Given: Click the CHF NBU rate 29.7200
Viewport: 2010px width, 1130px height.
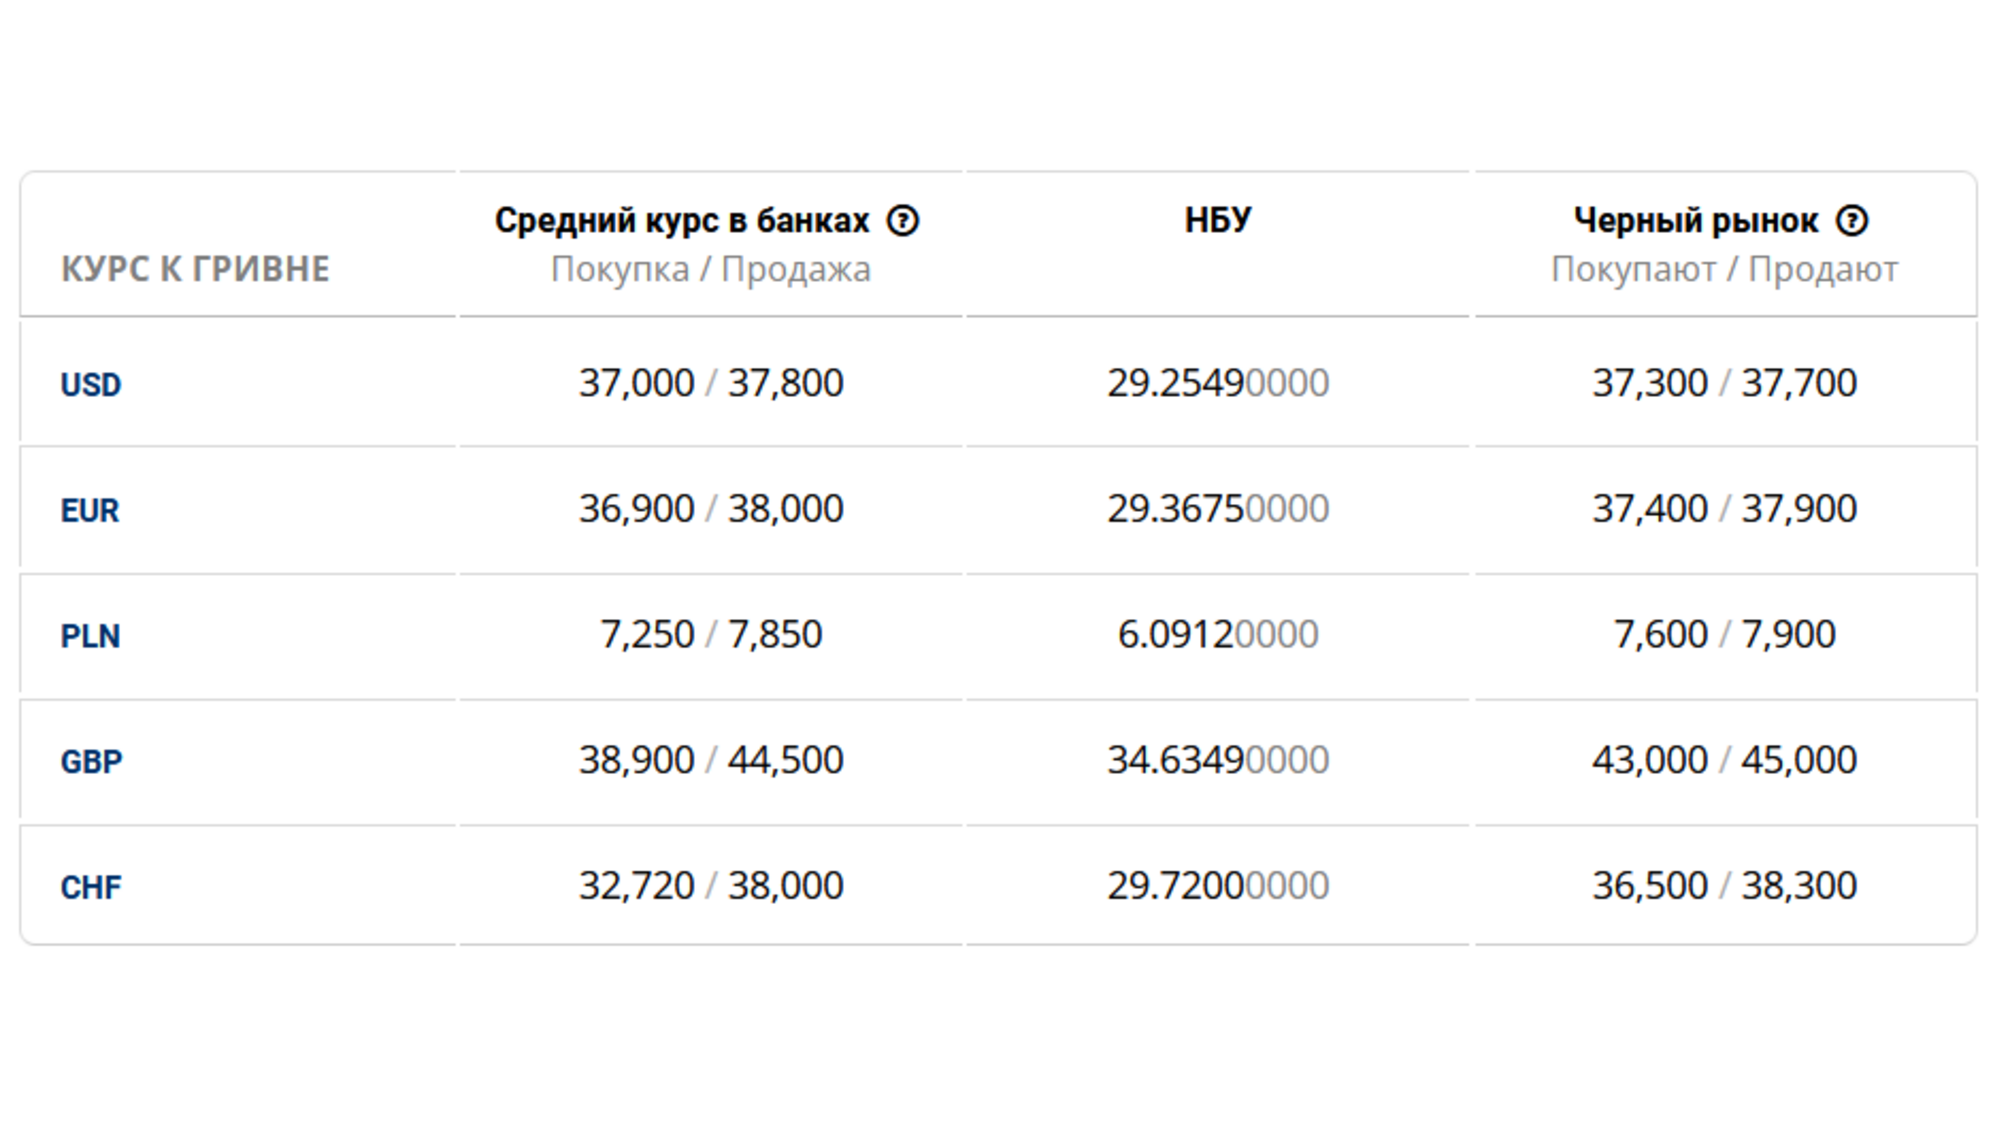Looking at the screenshot, I should click(x=1217, y=885).
